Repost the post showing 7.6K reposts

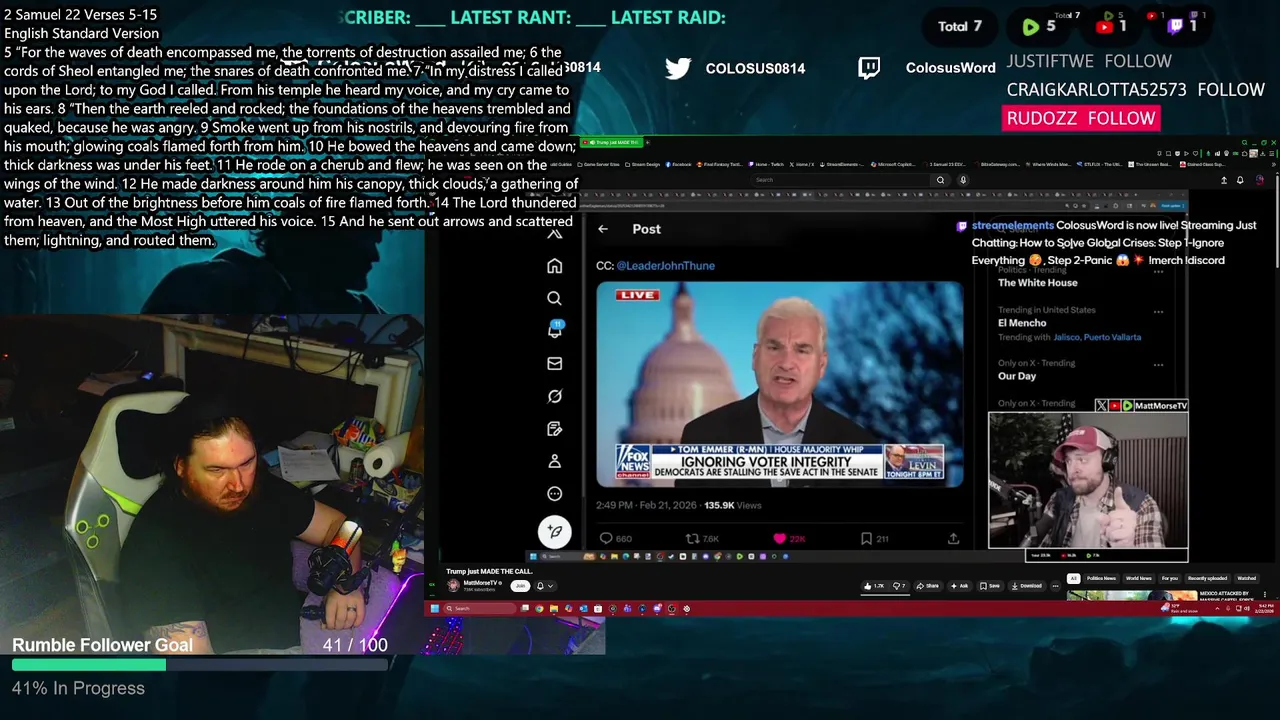(x=702, y=538)
